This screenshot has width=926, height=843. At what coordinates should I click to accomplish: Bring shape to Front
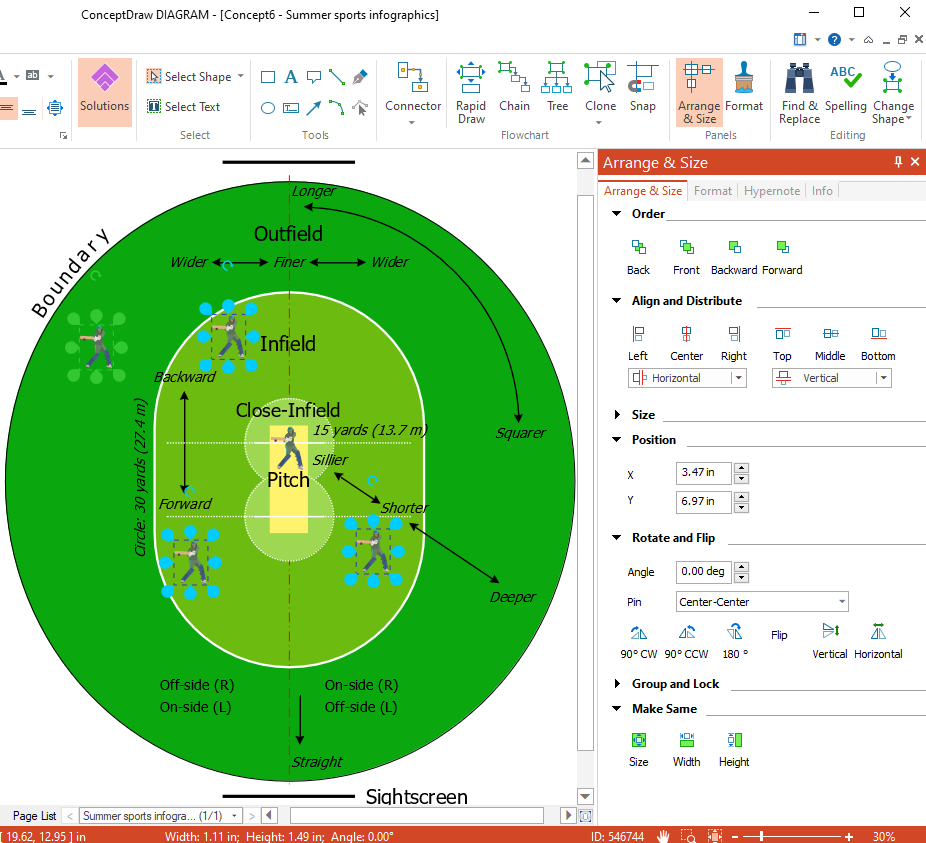(686, 257)
